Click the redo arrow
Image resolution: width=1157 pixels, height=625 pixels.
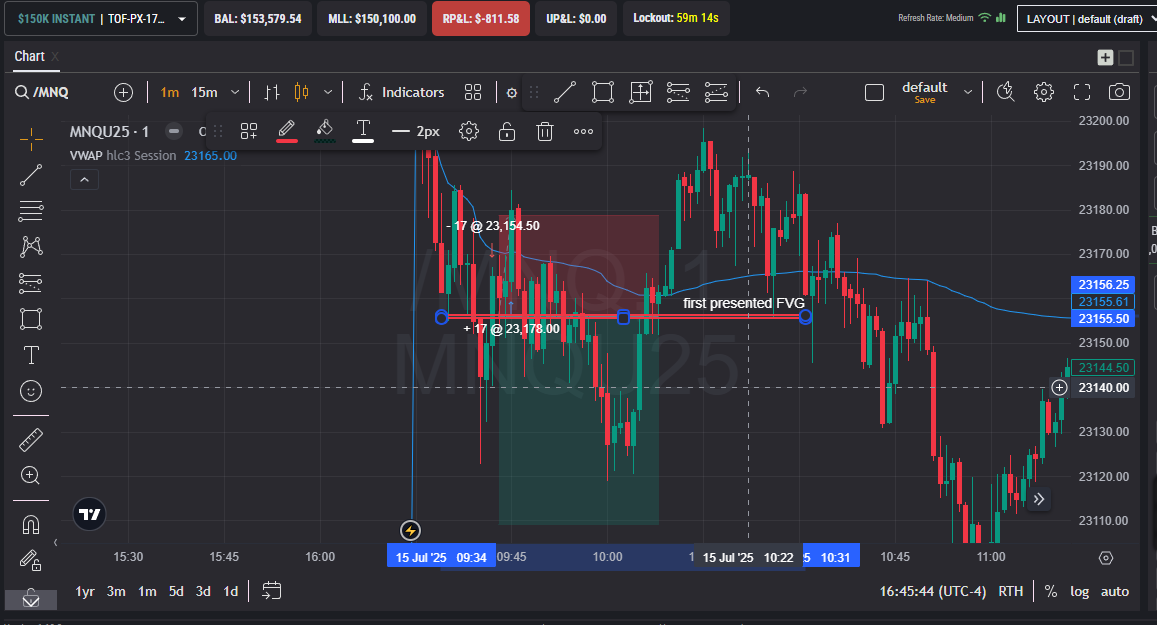click(x=800, y=92)
